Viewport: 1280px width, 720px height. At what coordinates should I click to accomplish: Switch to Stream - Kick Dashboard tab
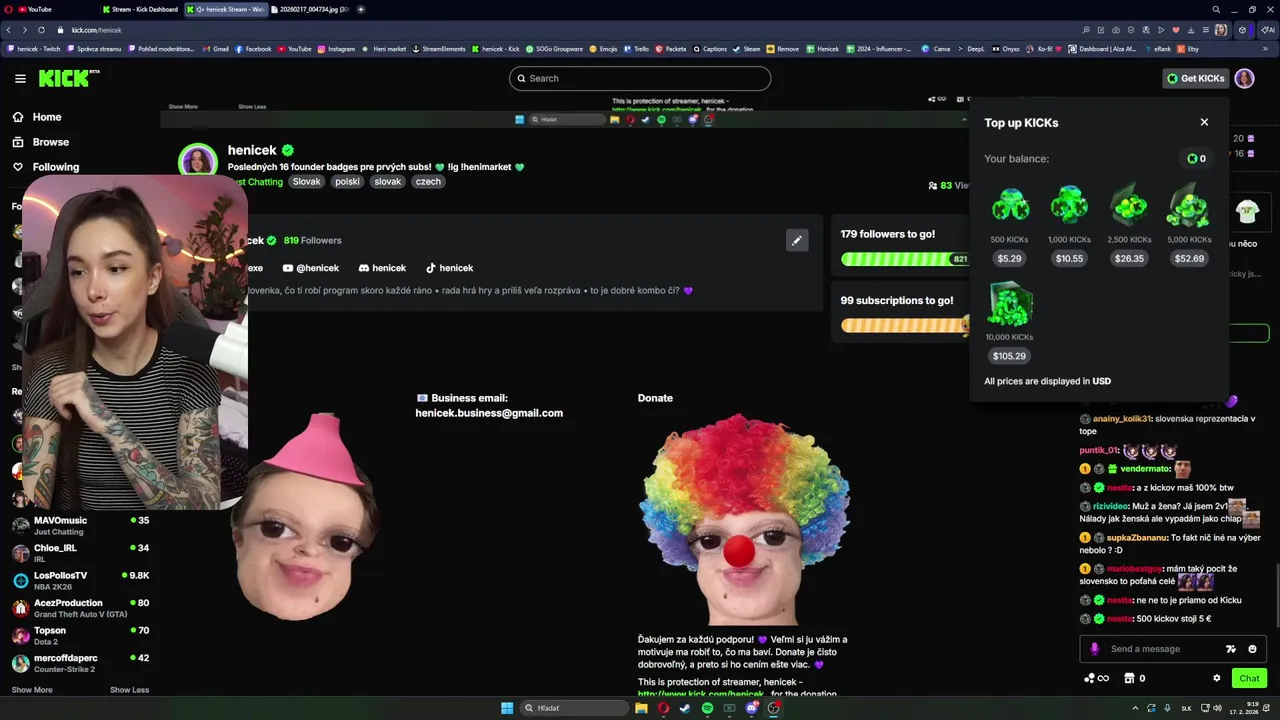[x=140, y=9]
